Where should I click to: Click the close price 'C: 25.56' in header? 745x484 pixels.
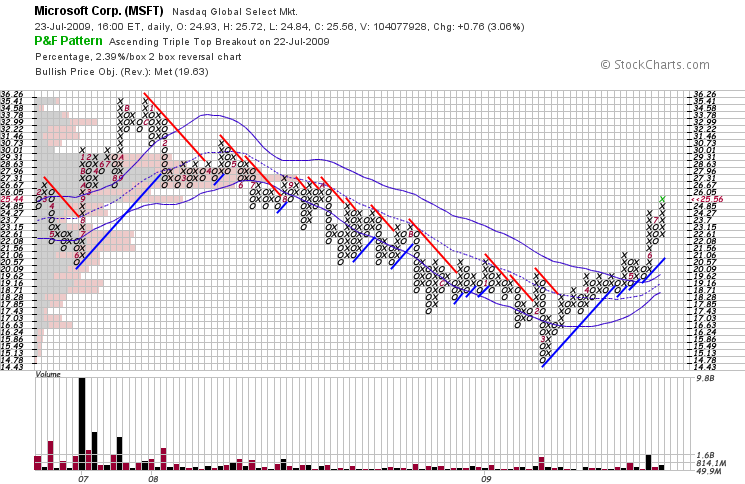(333, 27)
